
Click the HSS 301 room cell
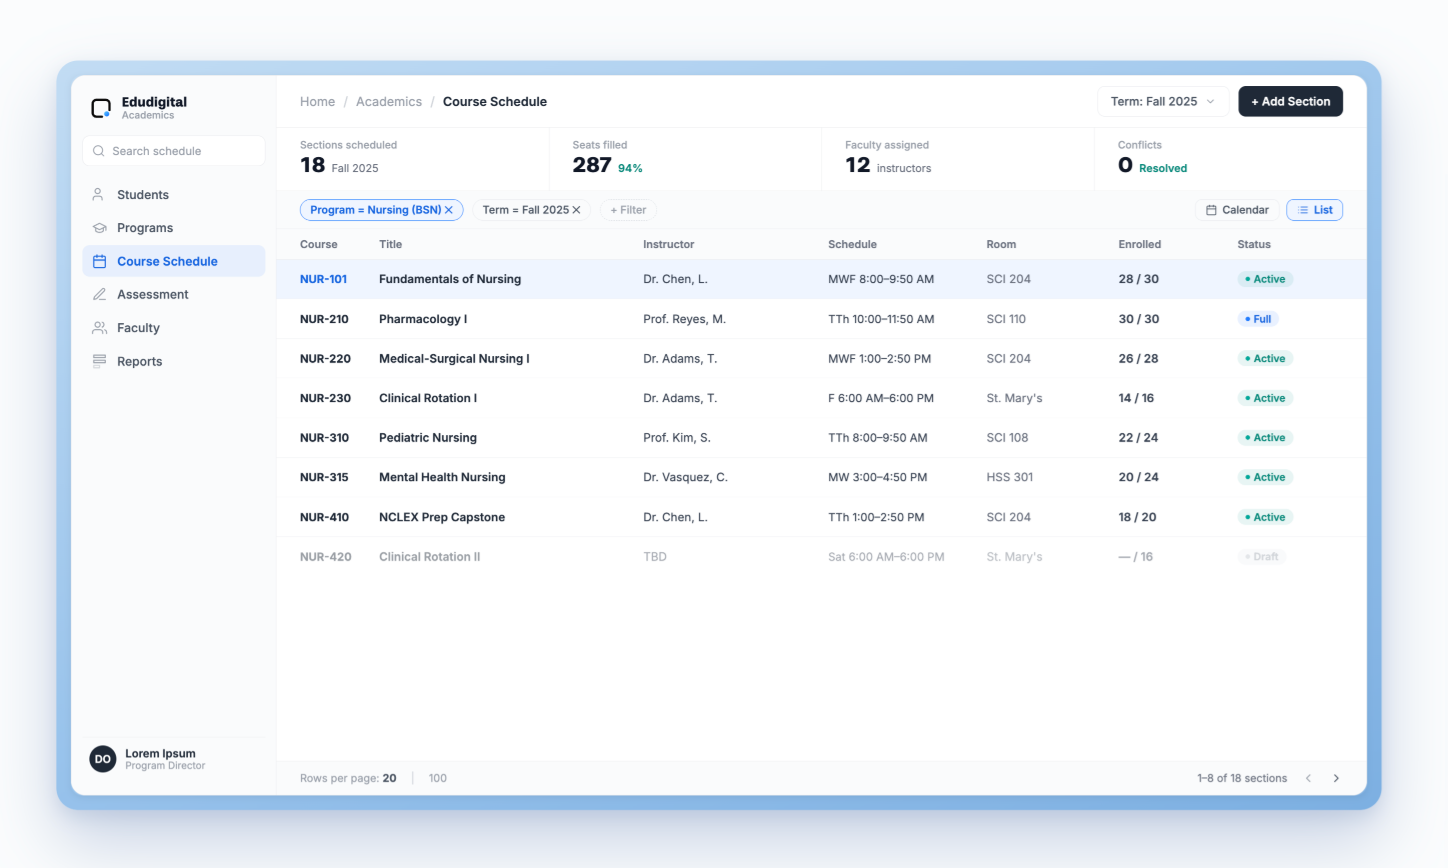pyautogui.click(x=1009, y=477)
